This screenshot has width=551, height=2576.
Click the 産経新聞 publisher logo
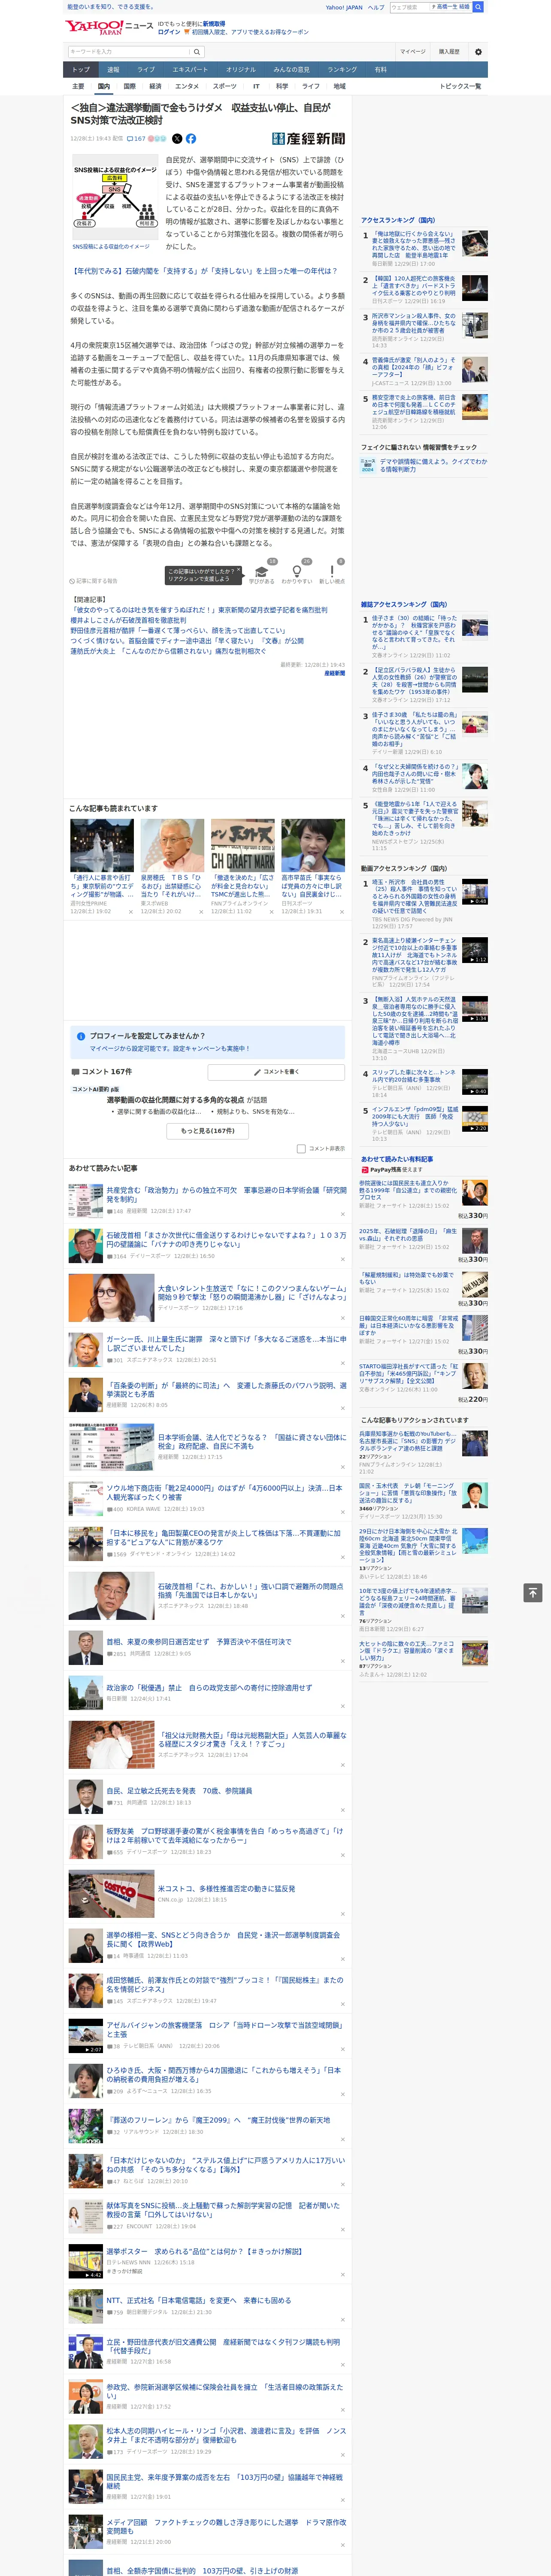[x=308, y=139]
